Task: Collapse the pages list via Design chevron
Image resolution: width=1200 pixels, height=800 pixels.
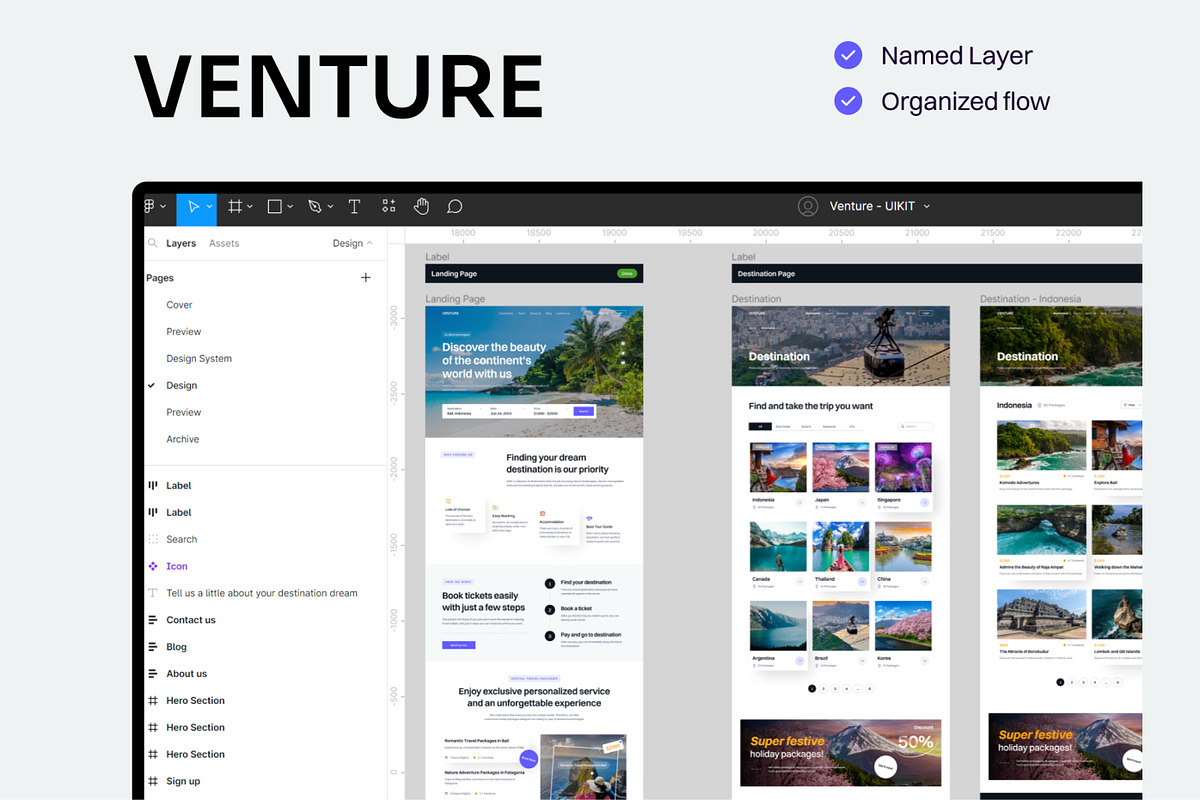Action: pos(370,243)
